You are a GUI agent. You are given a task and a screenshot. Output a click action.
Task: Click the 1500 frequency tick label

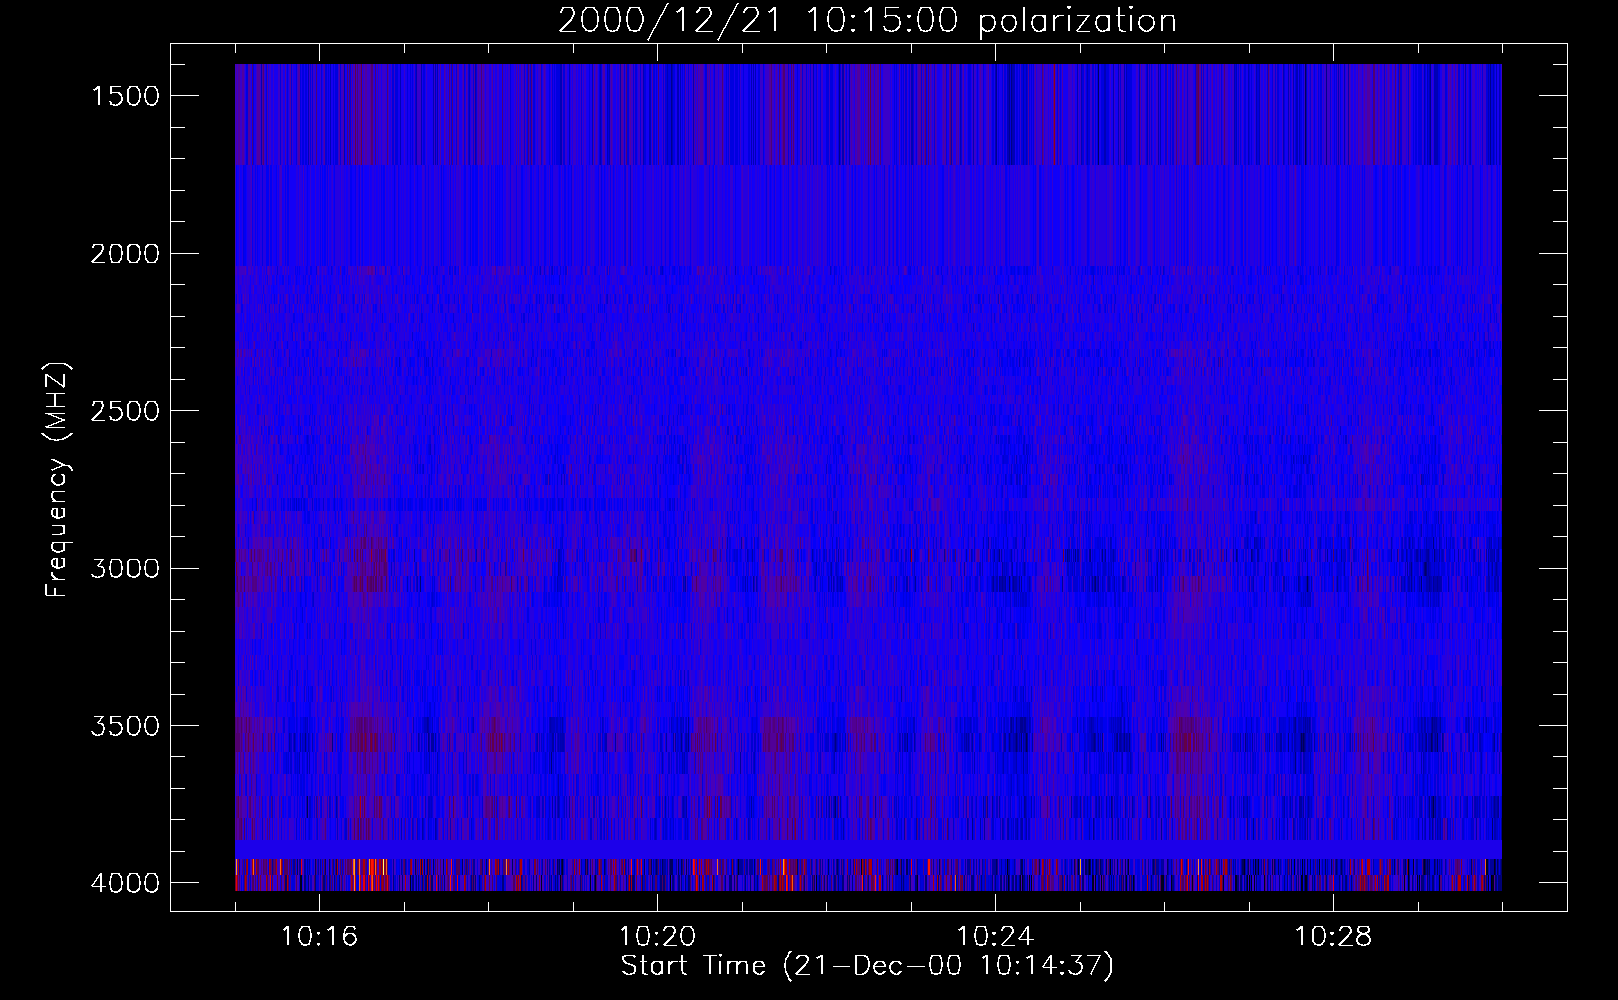coord(125,96)
